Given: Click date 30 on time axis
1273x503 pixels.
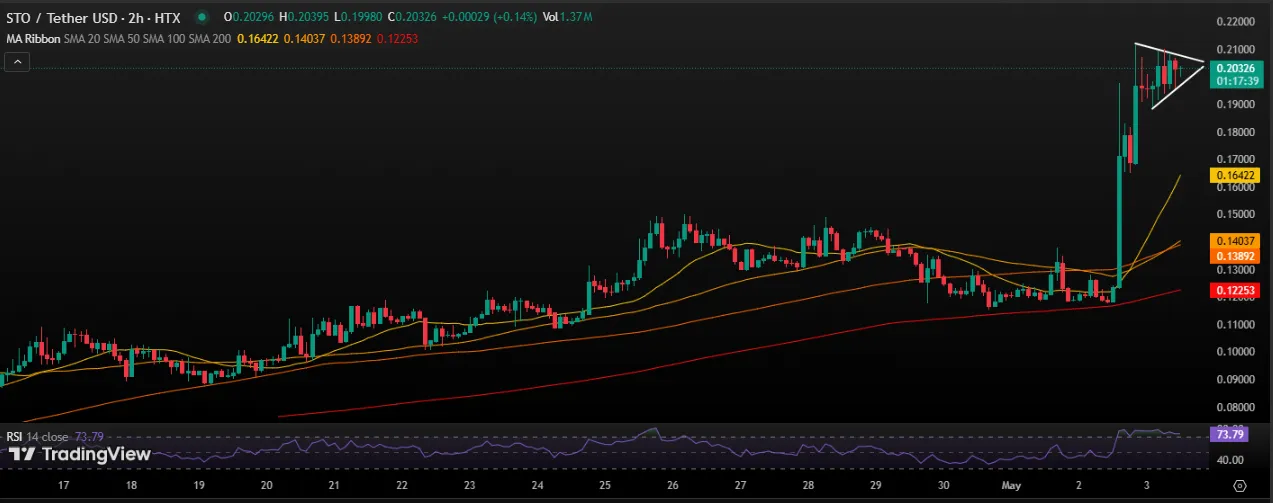Looking at the screenshot, I should tap(943, 485).
